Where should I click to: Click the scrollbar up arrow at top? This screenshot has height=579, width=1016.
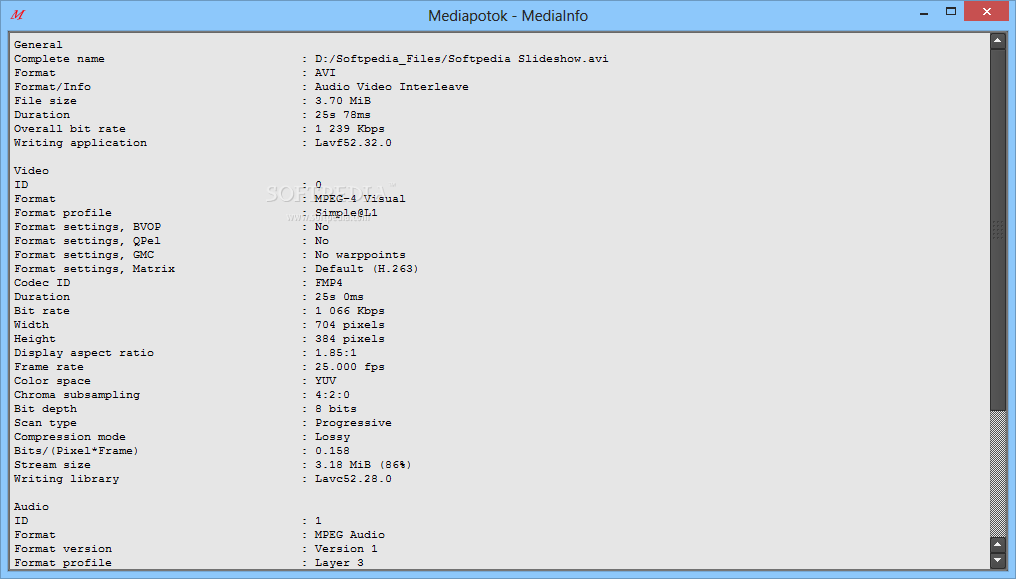[x=997, y=41]
